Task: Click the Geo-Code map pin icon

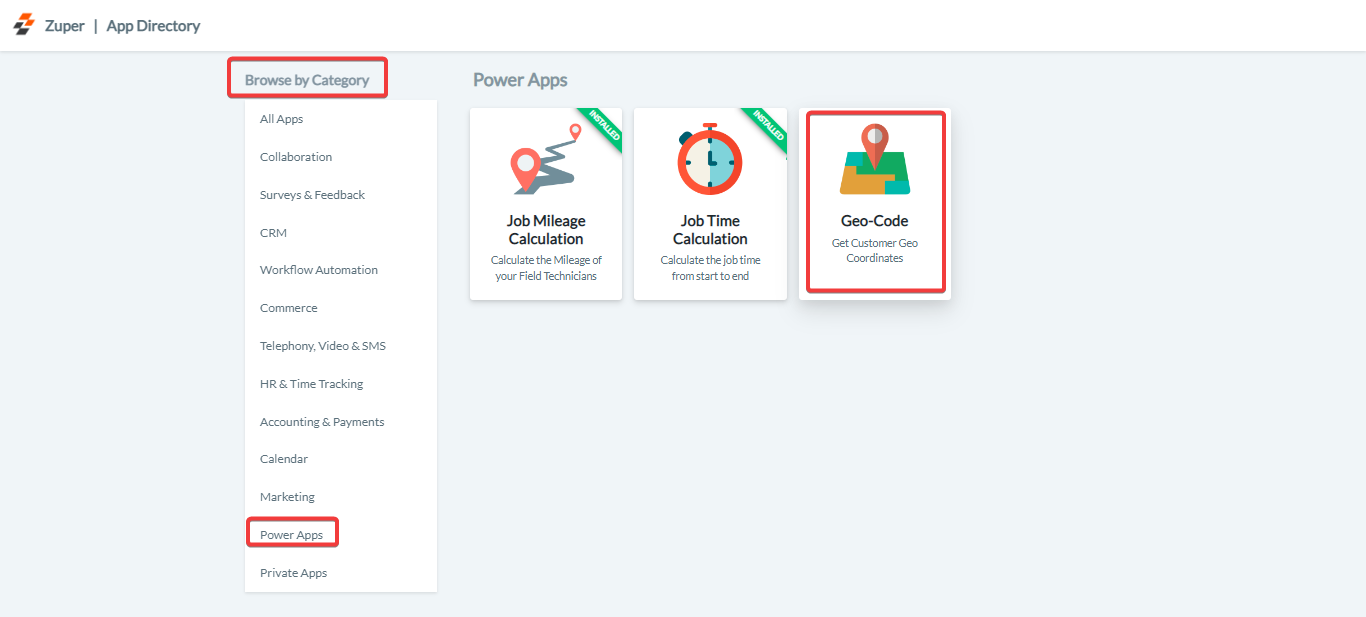Action: coord(875,159)
